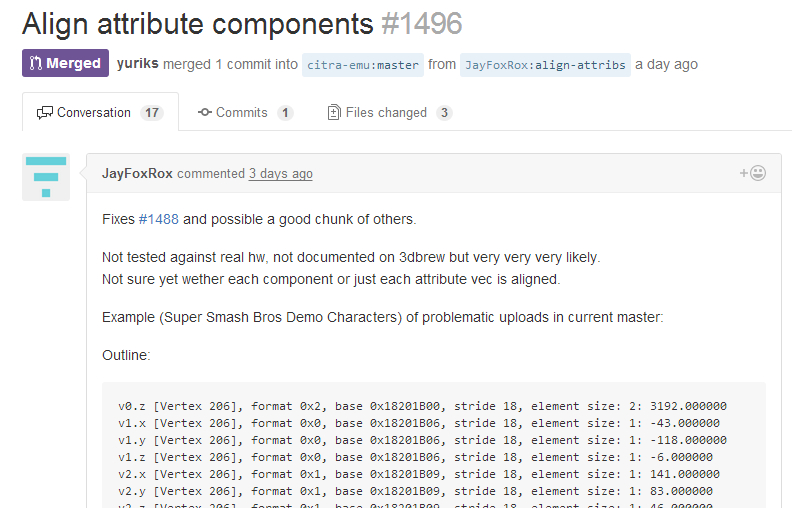Click the Files changed count badge 3

tap(444, 113)
